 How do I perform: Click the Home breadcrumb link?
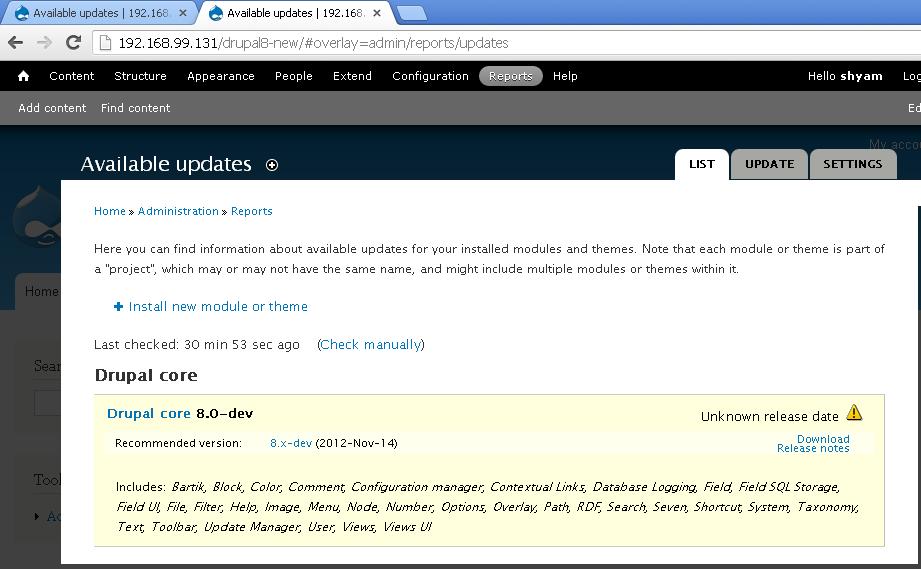click(110, 211)
